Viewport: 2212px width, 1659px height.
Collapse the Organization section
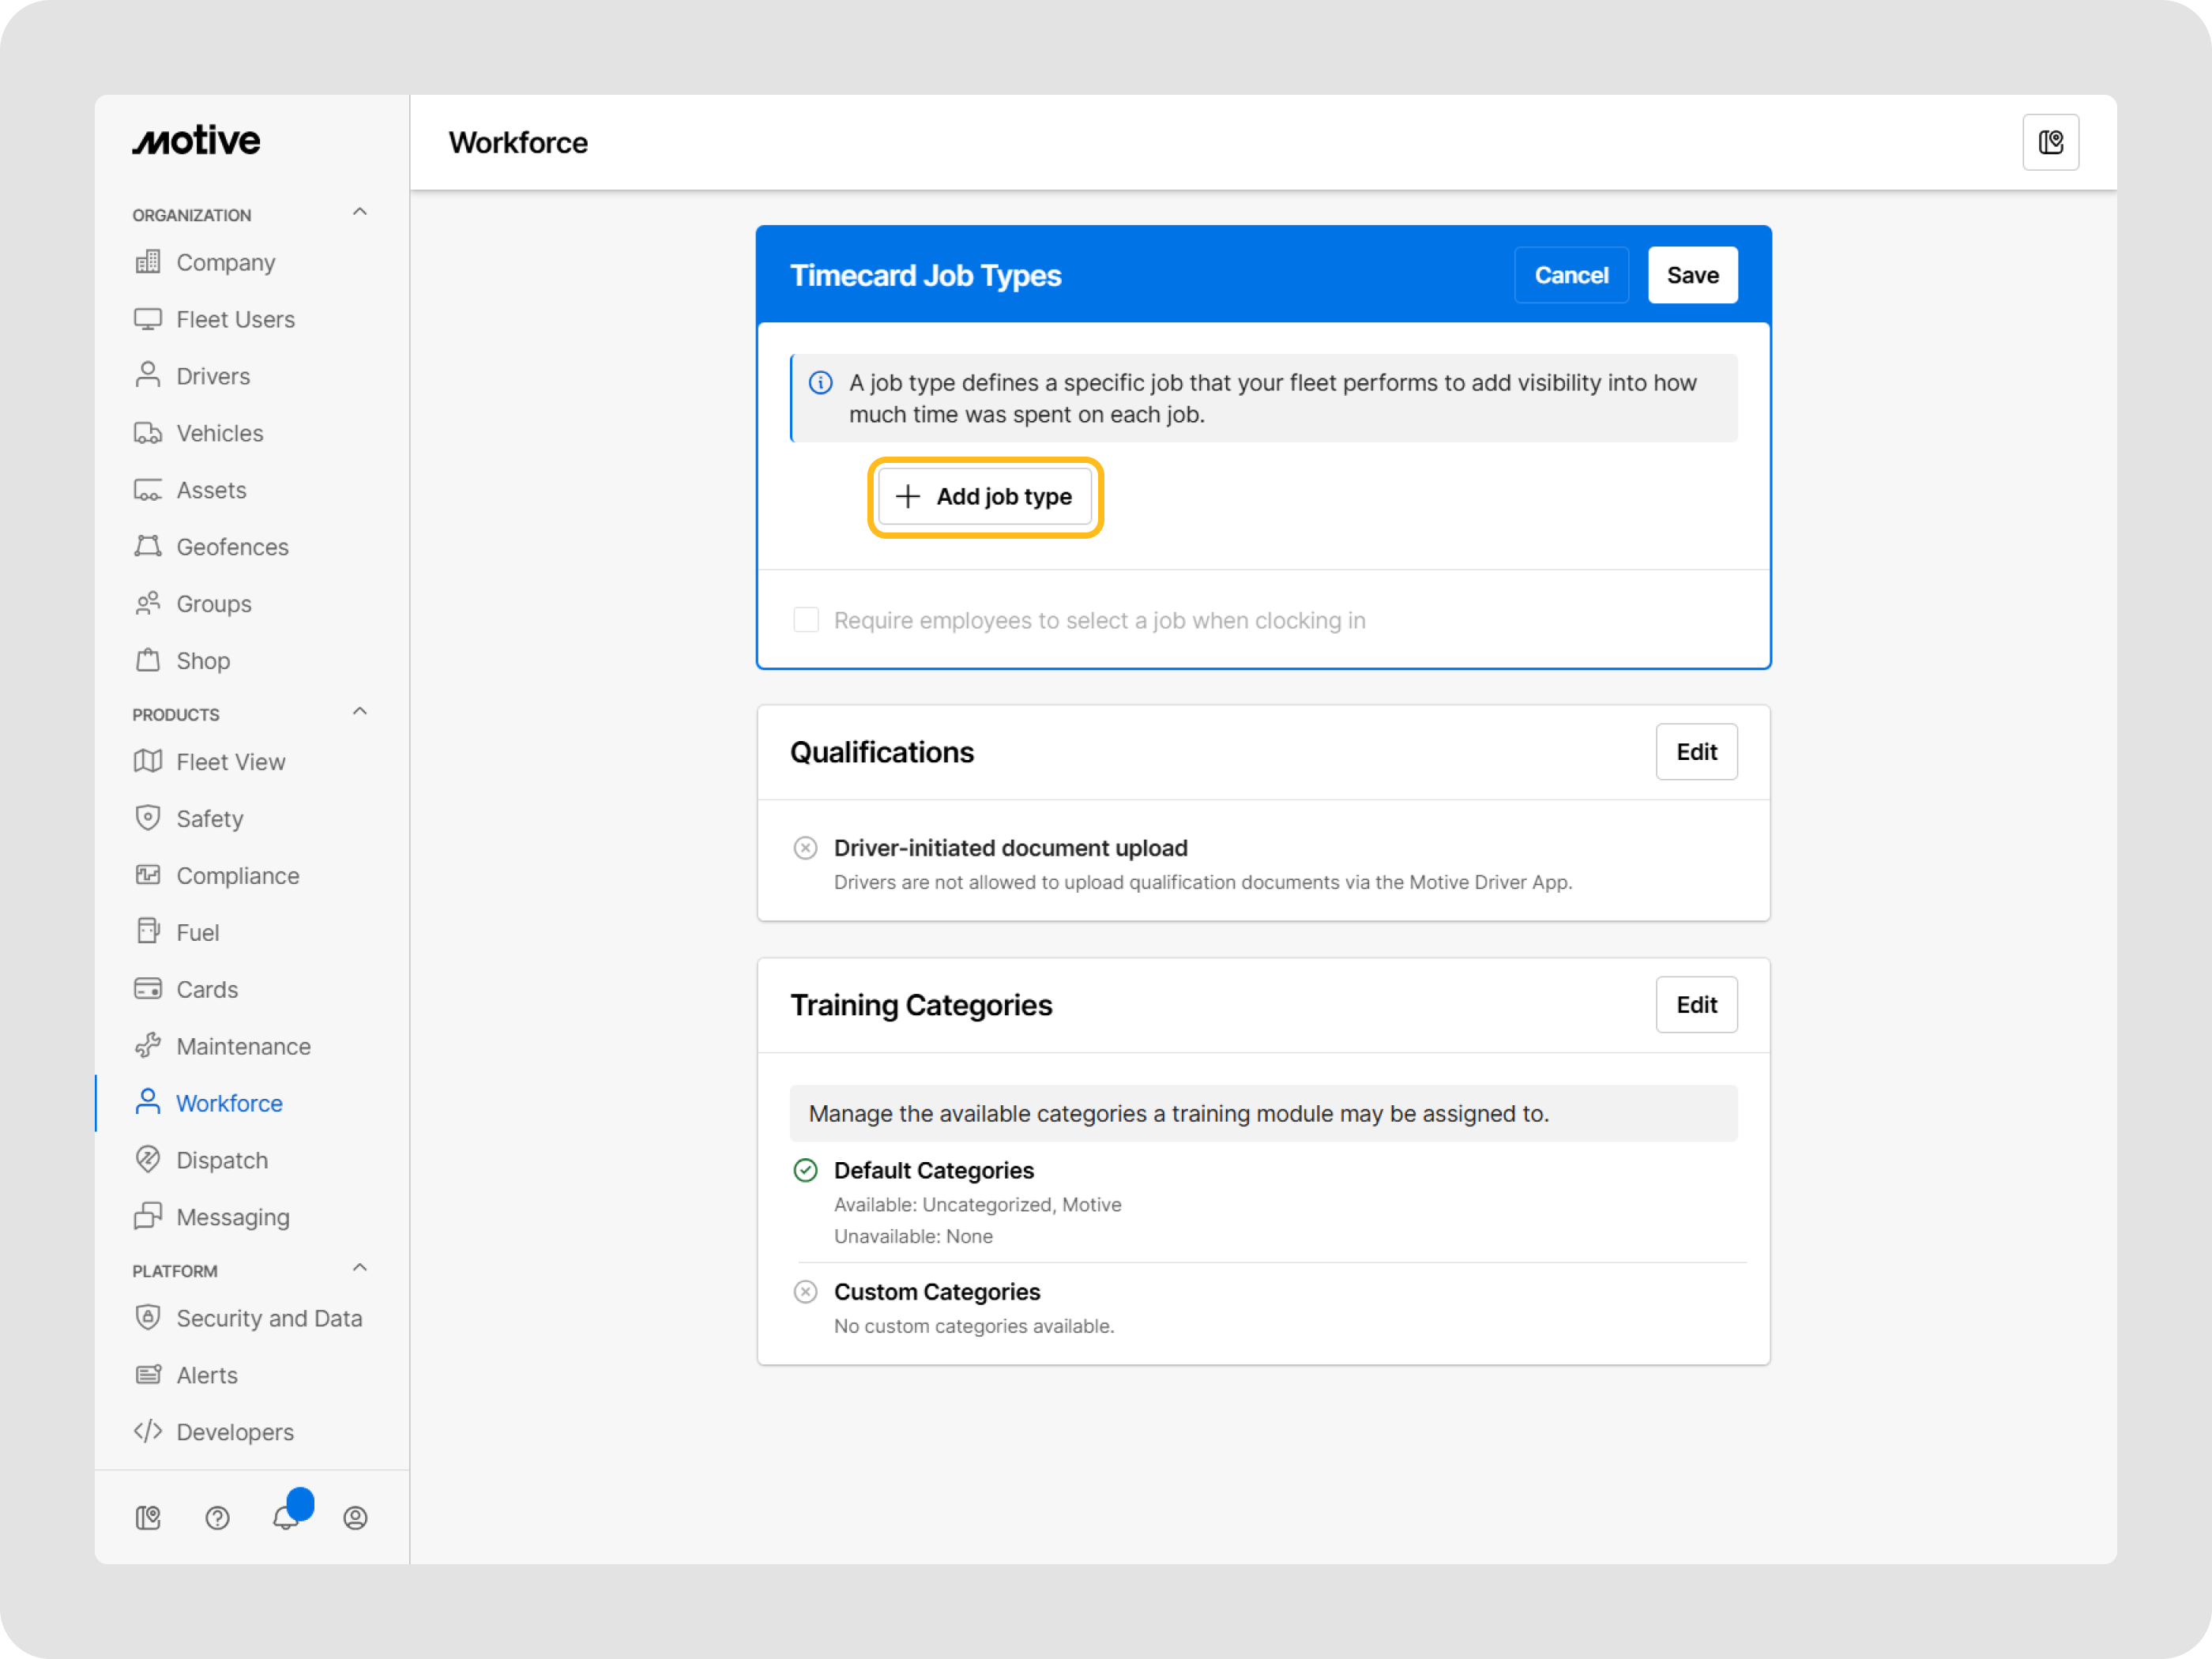[x=360, y=212]
